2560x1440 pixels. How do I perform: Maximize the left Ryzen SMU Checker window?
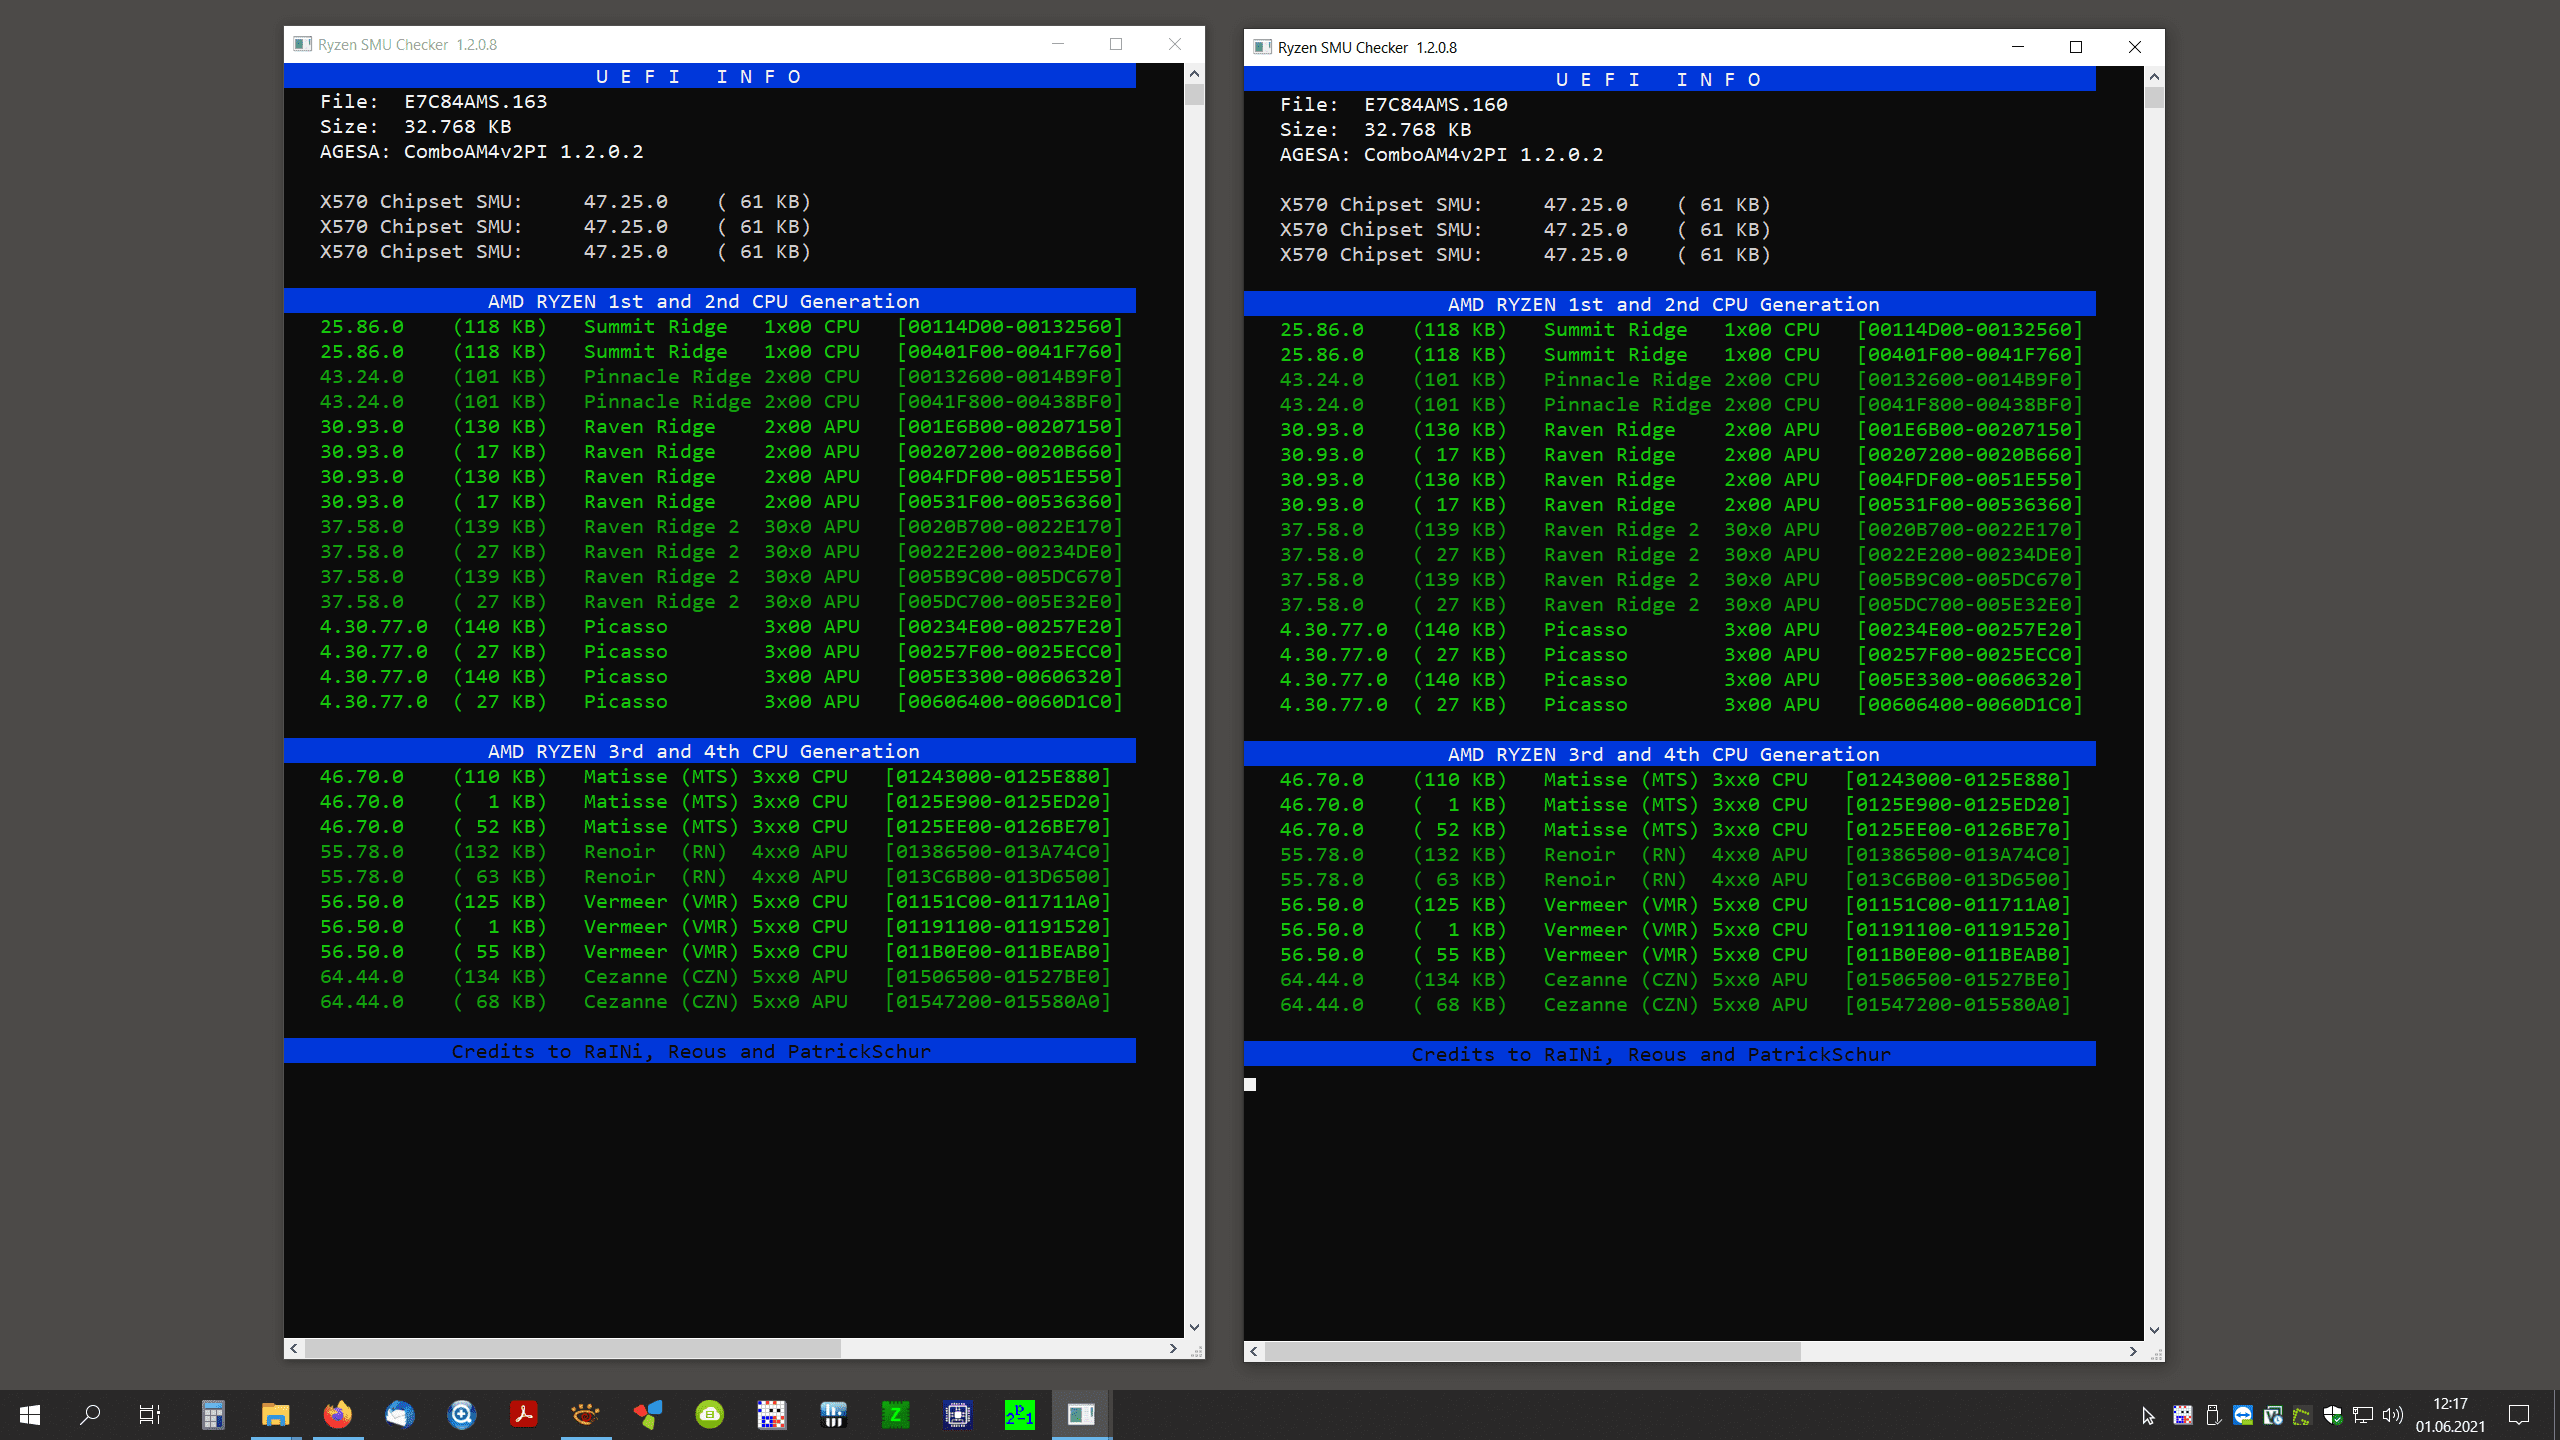(x=1116, y=44)
